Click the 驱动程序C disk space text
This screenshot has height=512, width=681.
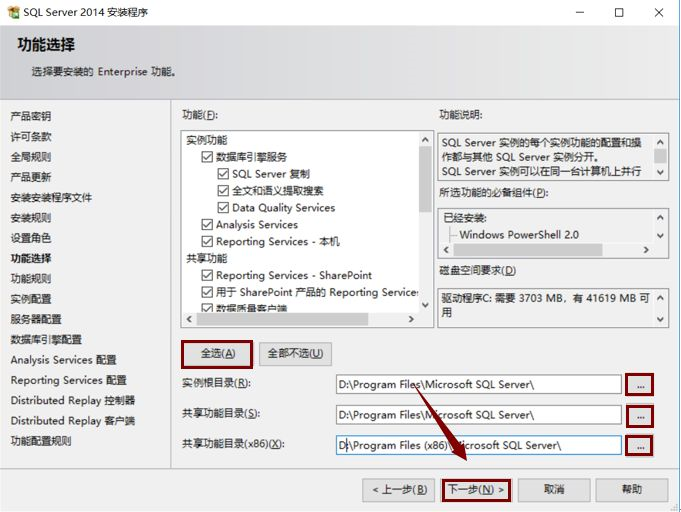coord(545,305)
